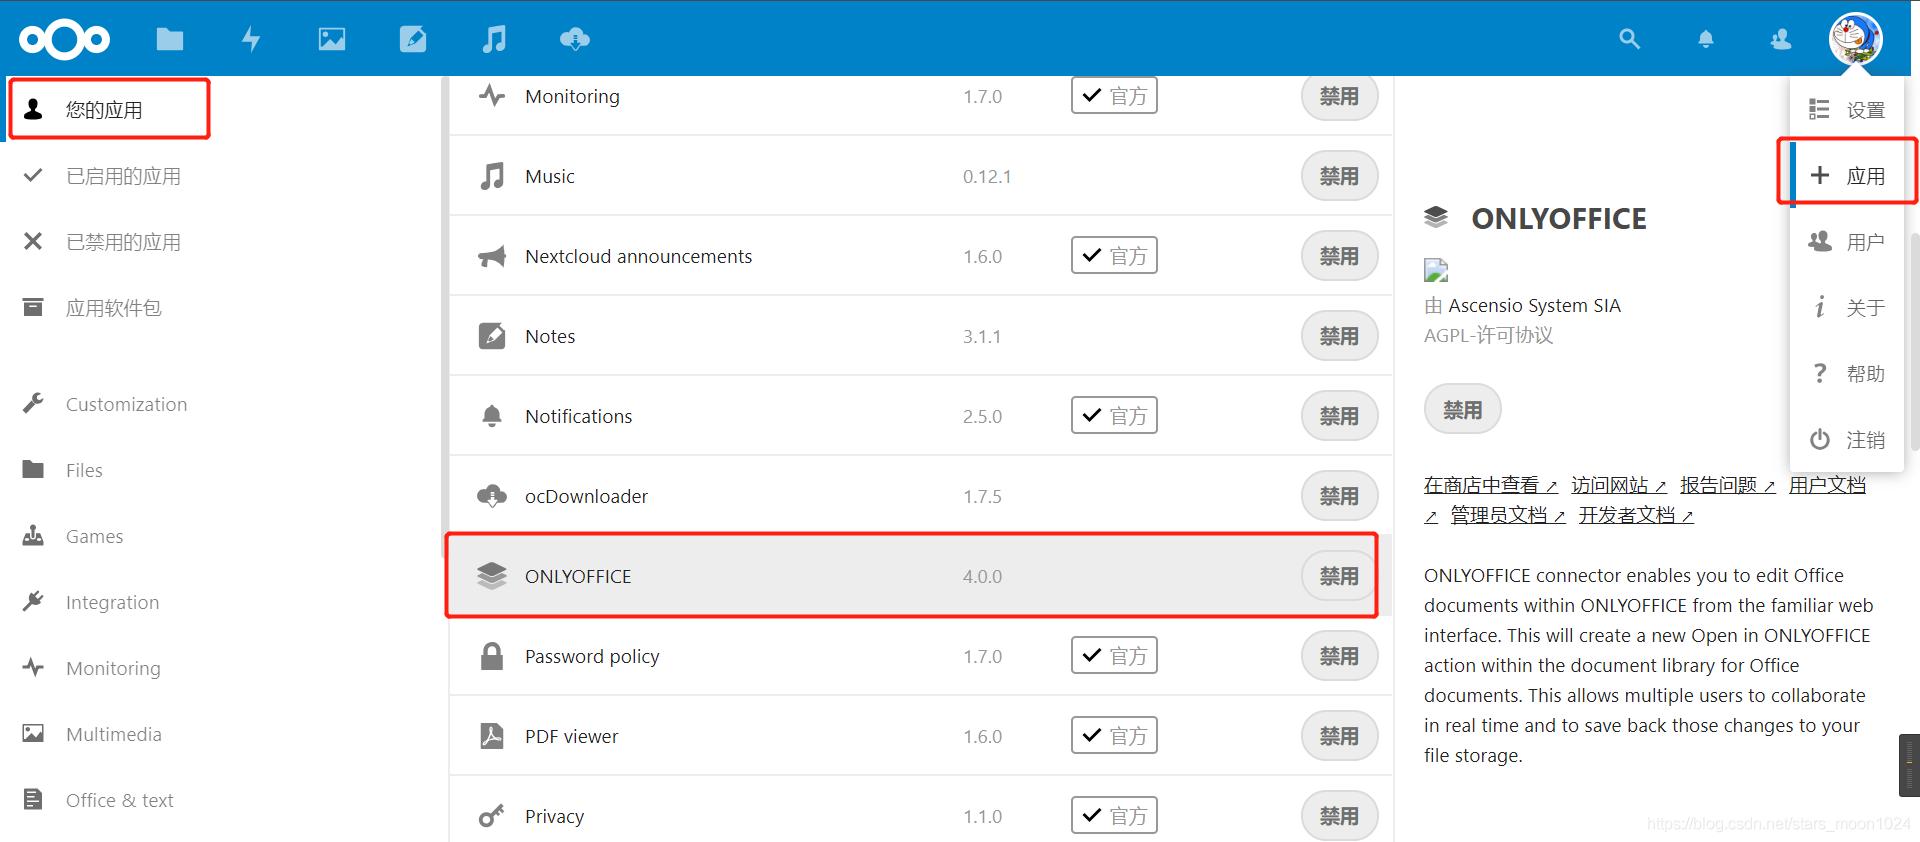Open the Office & text category
Viewport: 1920px width, 842px height.
tap(119, 800)
